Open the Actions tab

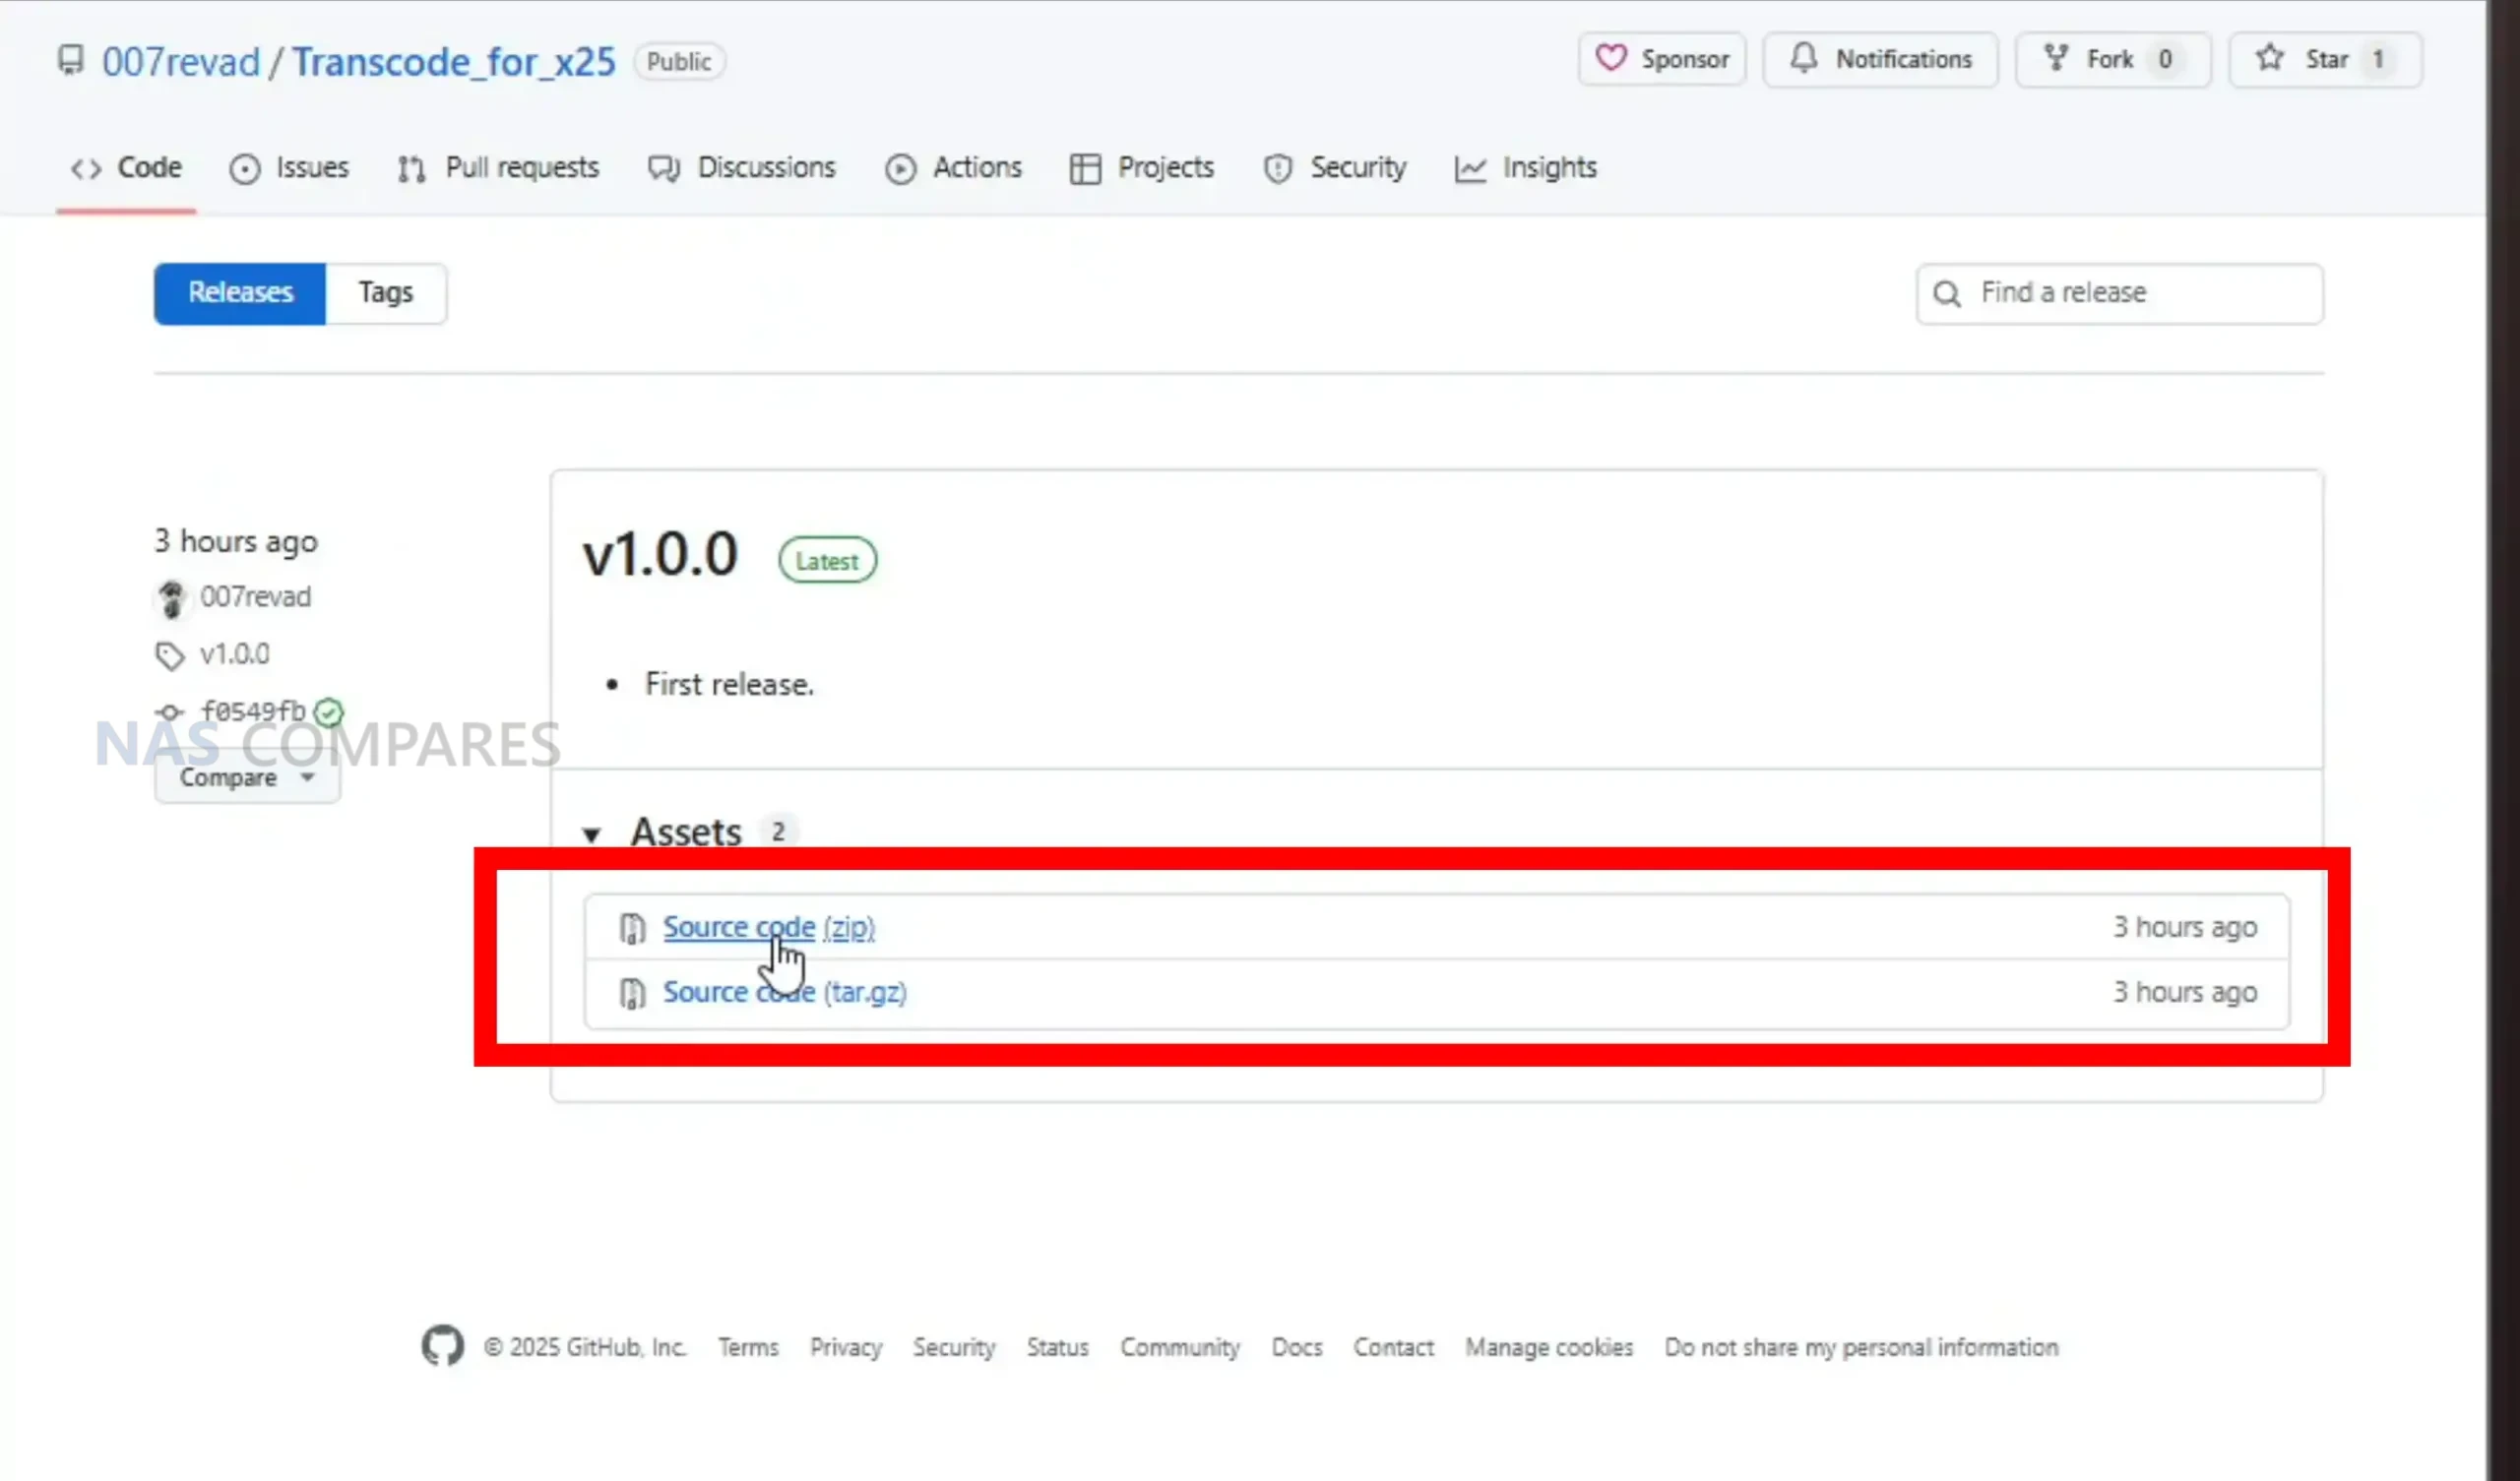(953, 168)
